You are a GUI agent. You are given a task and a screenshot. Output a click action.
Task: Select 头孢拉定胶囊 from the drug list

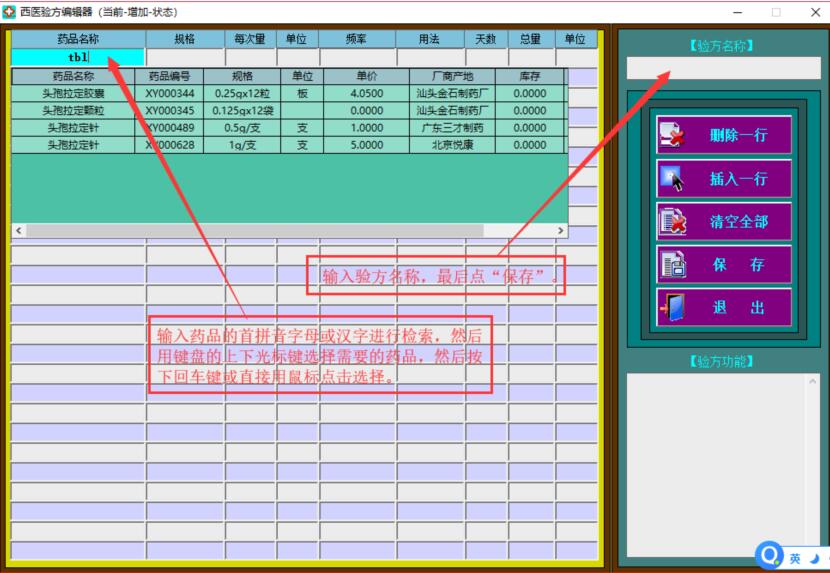coord(73,93)
